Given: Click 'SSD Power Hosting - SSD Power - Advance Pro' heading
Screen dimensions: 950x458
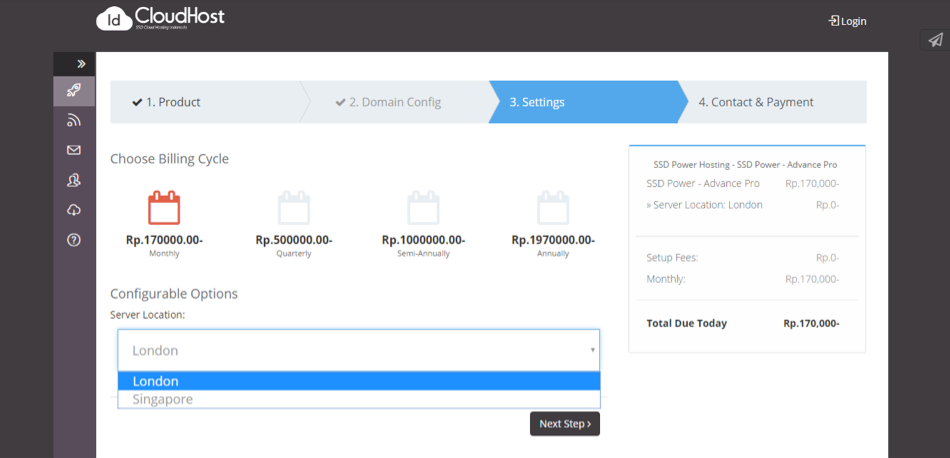Looking at the screenshot, I should (x=745, y=165).
